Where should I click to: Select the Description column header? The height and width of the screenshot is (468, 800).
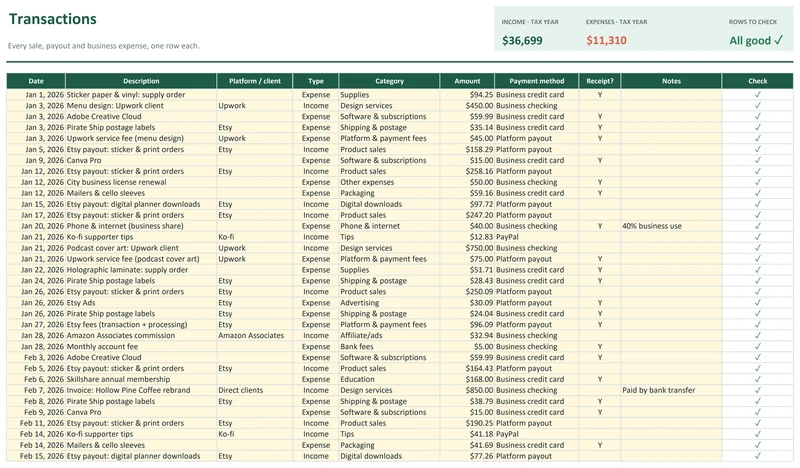click(x=141, y=81)
